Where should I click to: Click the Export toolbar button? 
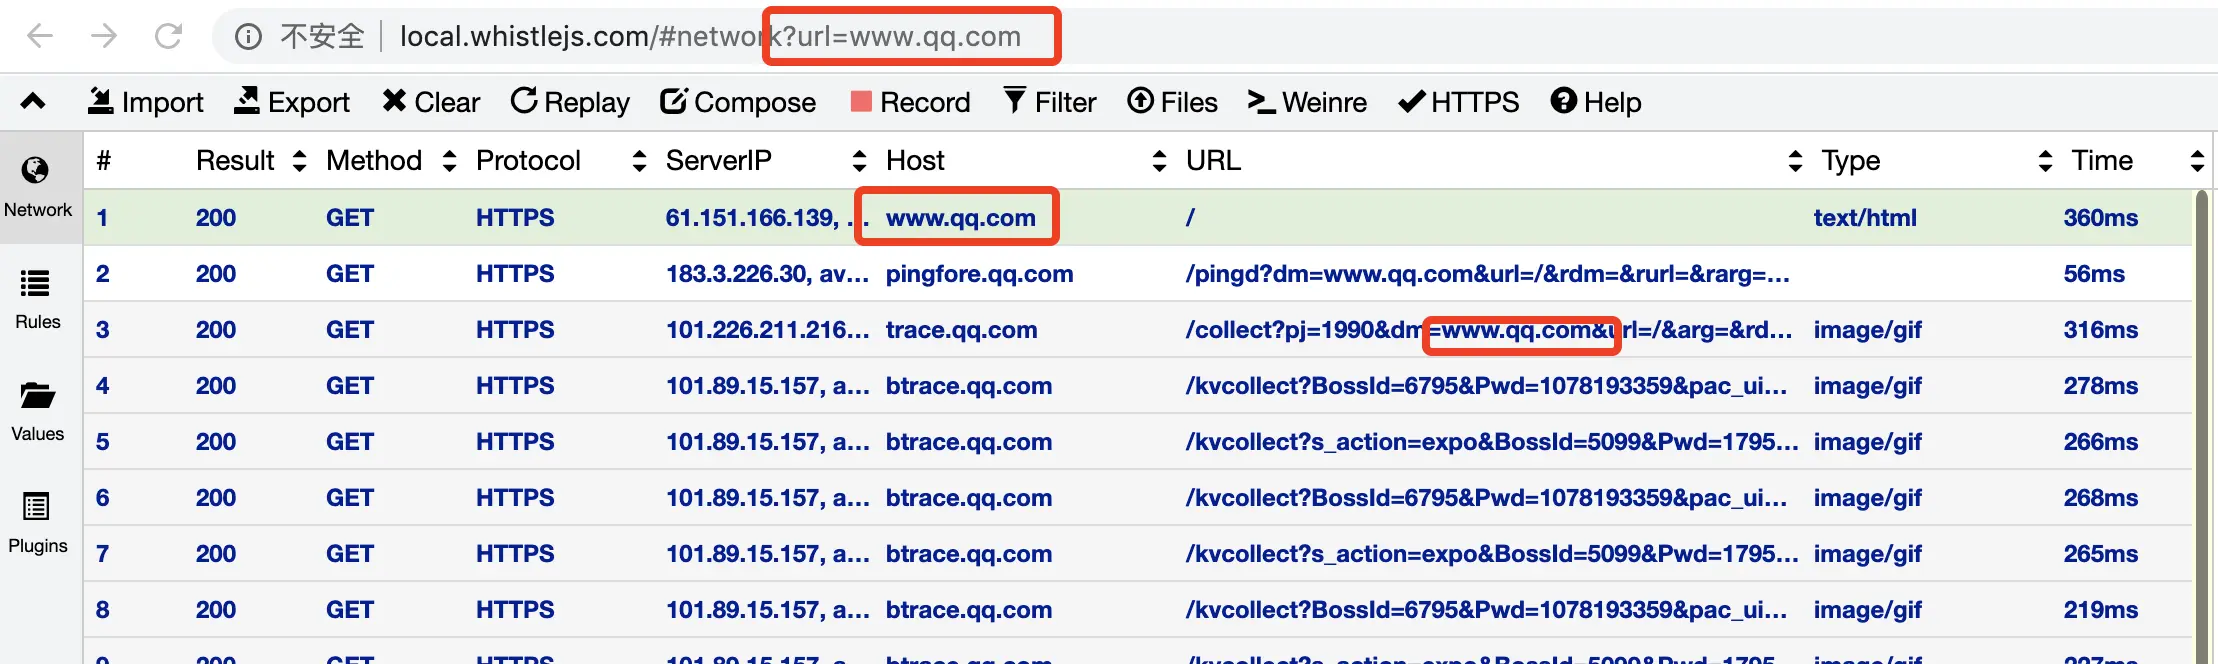pyautogui.click(x=291, y=102)
